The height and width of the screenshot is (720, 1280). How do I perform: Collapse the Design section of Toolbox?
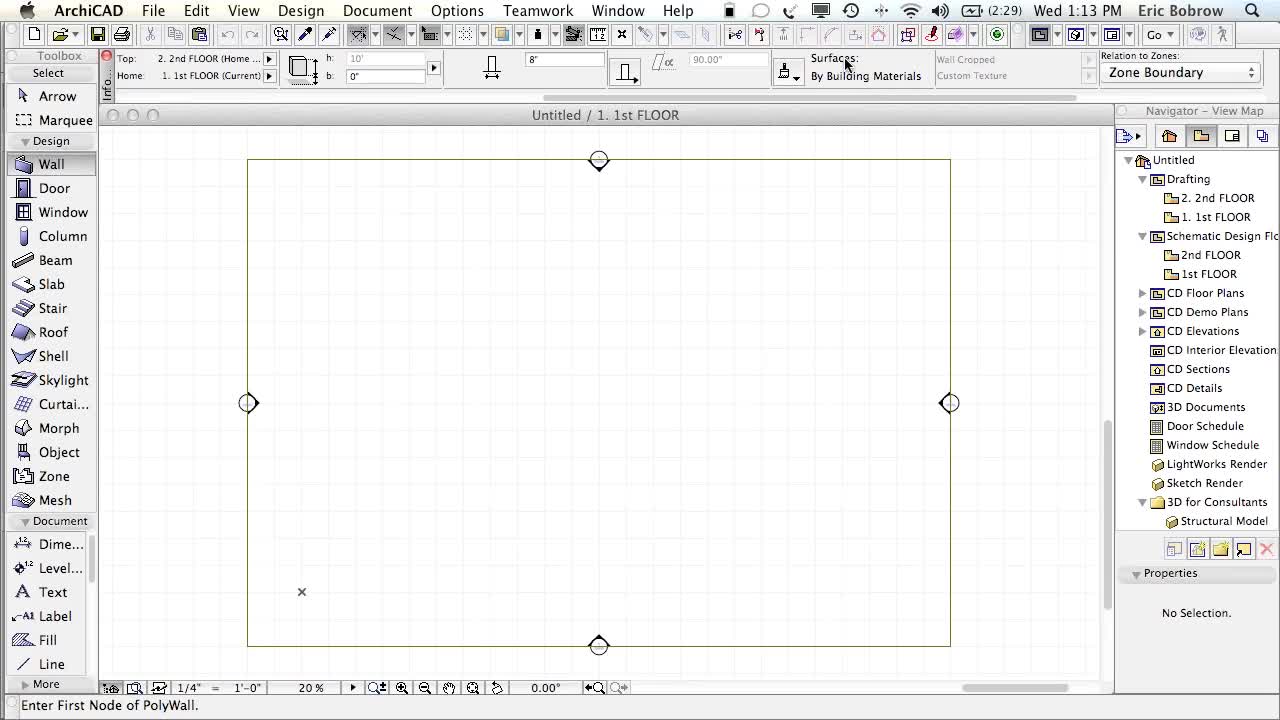pyautogui.click(x=25, y=141)
